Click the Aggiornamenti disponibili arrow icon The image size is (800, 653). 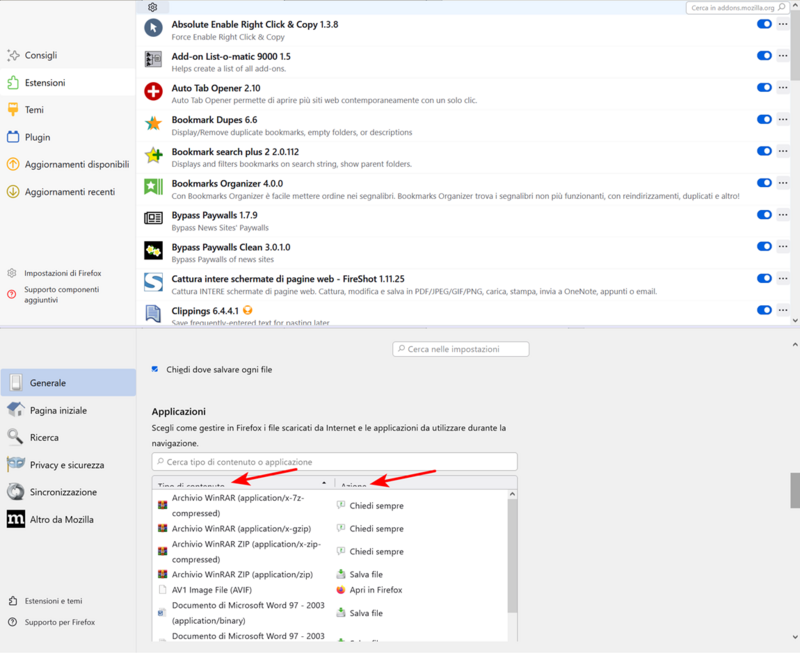(x=13, y=164)
